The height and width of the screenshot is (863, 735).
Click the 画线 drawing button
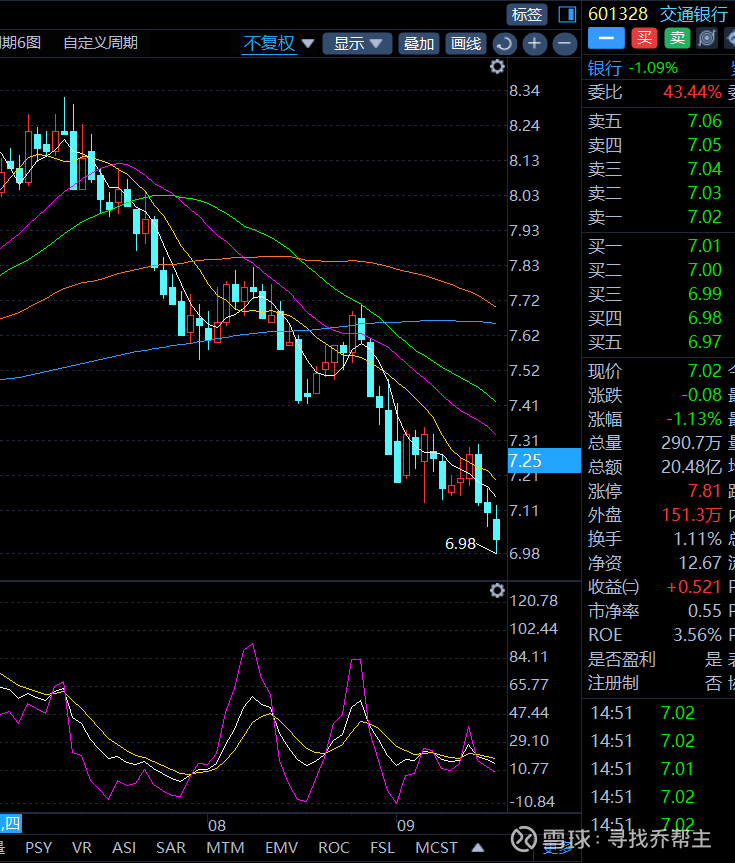(x=466, y=43)
